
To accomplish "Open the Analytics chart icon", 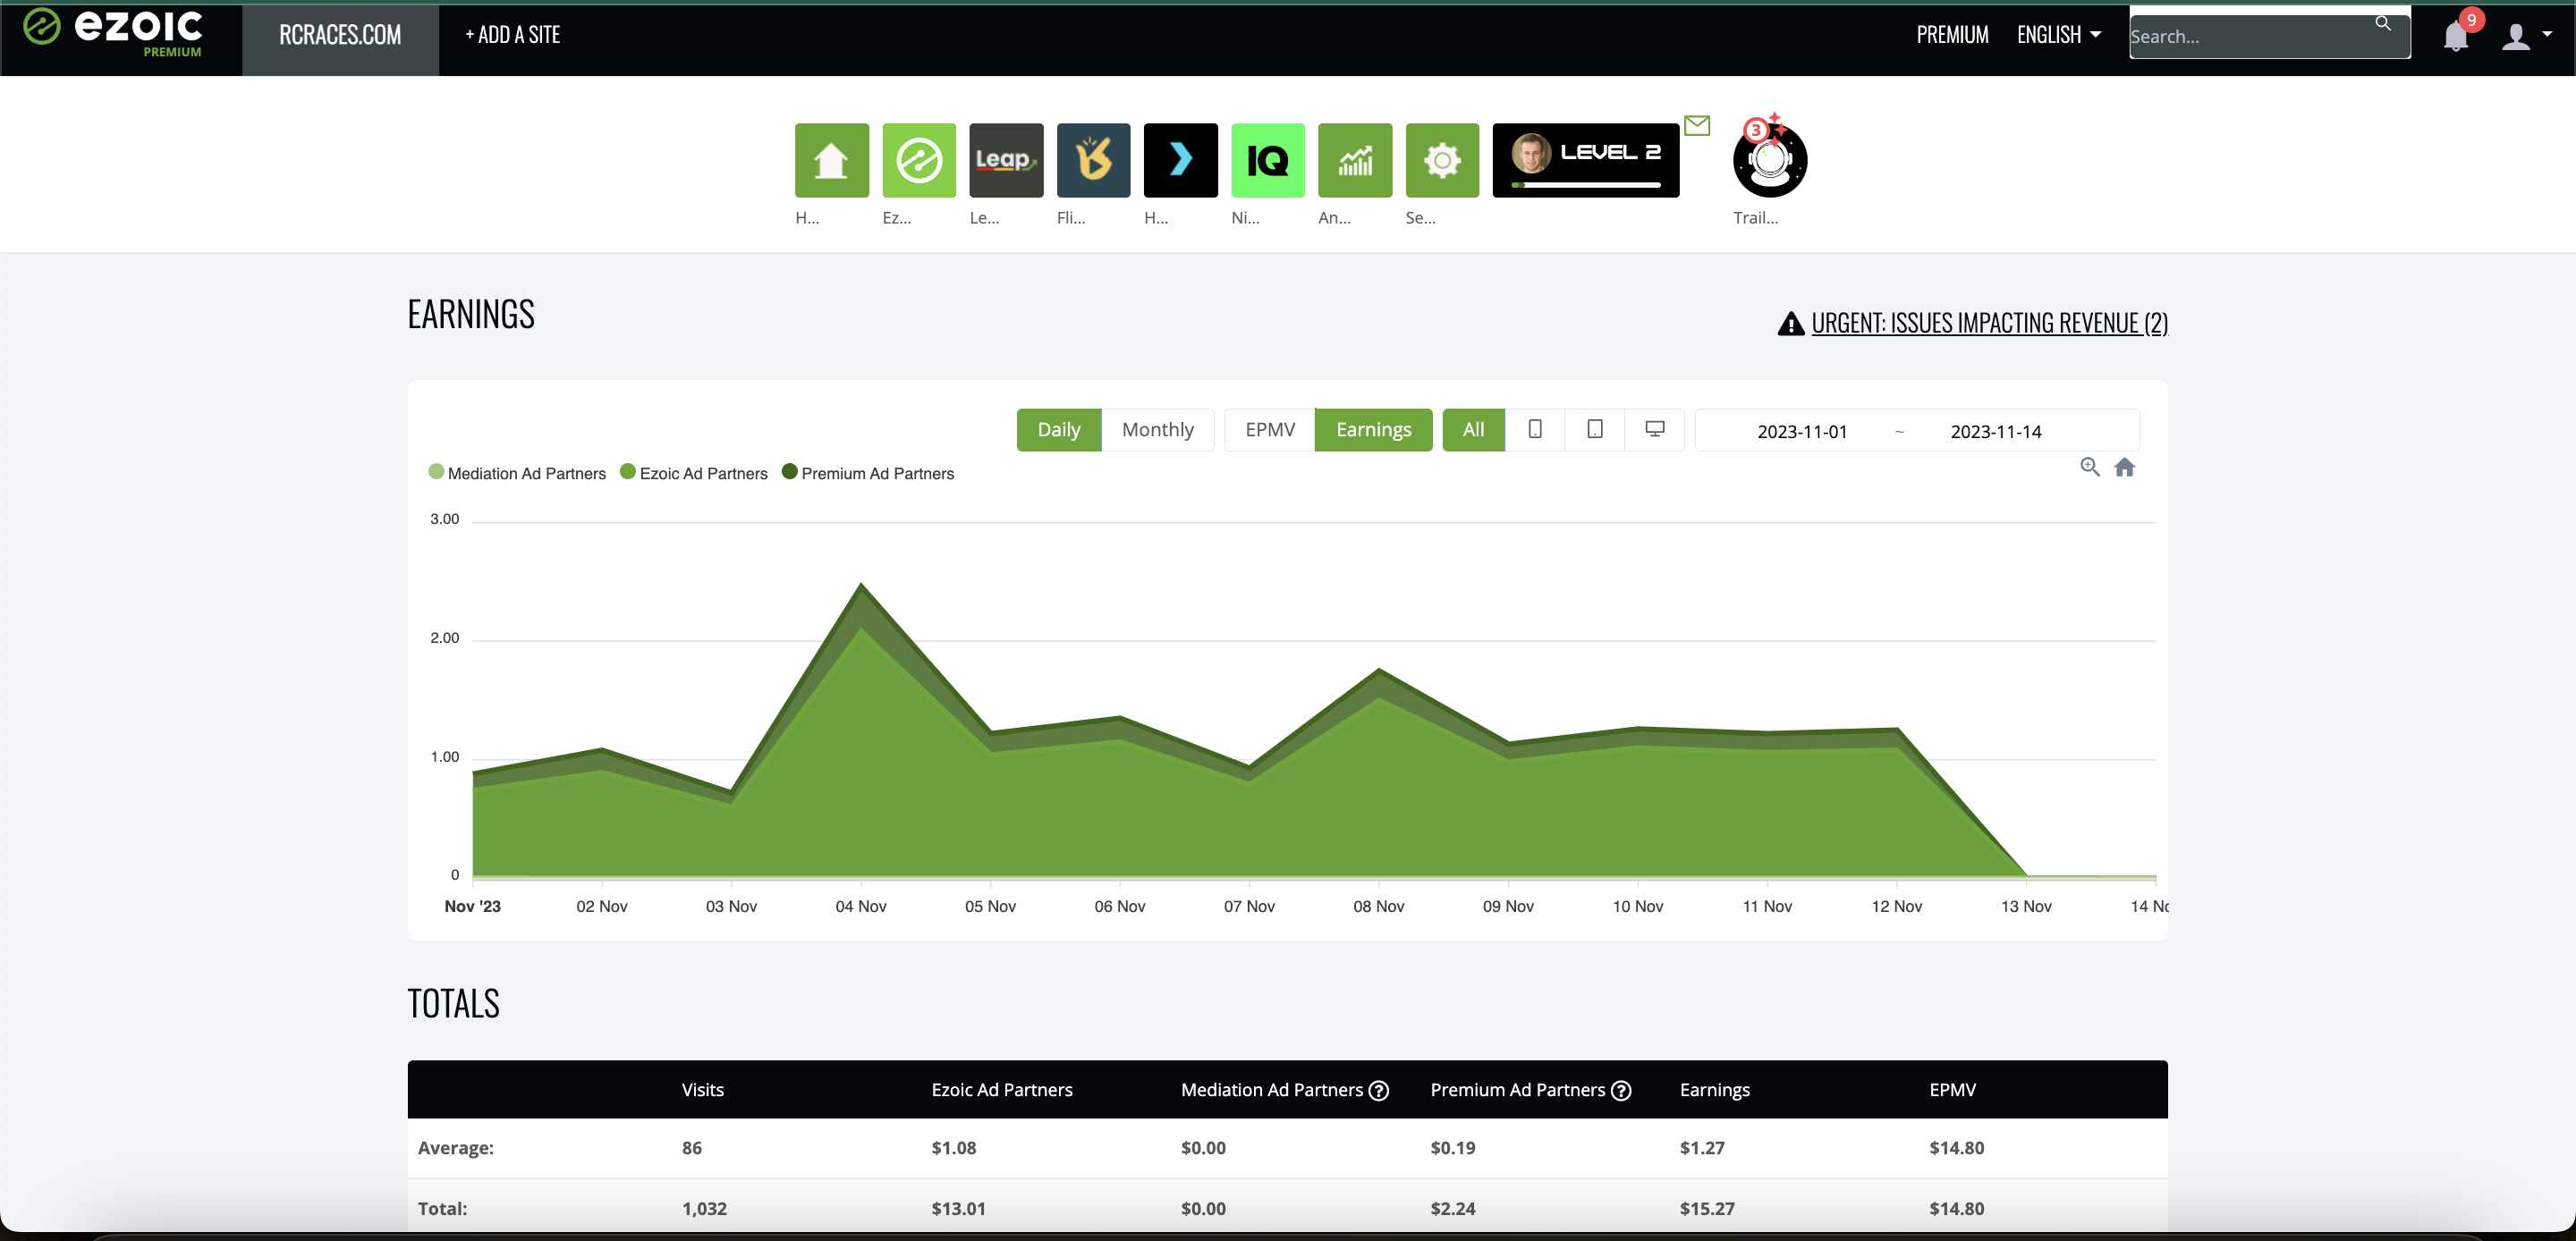I will [x=1355, y=160].
